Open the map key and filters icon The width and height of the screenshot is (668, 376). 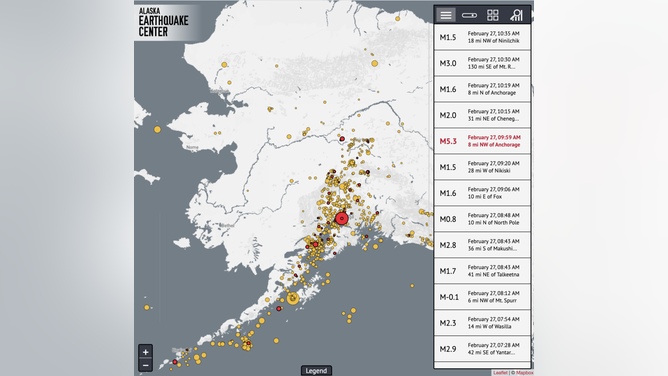point(516,15)
